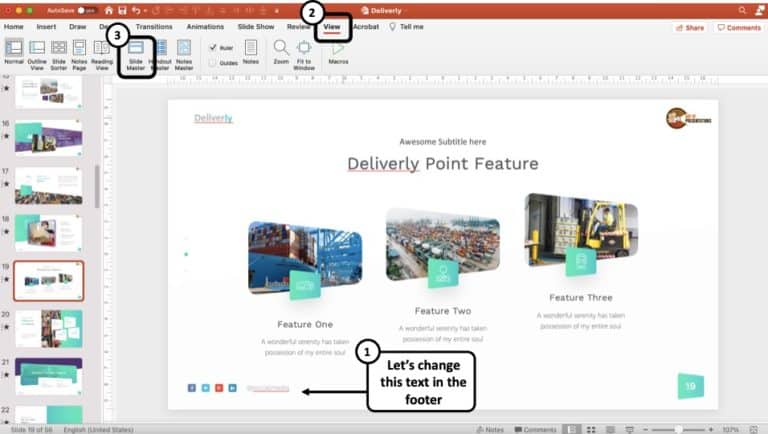Open the Notes Master view

tap(184, 55)
